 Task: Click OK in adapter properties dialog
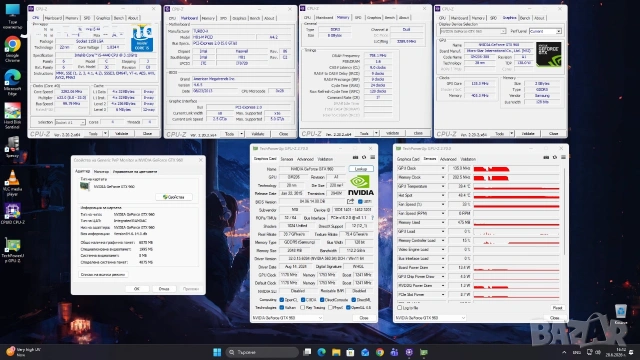tap(136, 289)
